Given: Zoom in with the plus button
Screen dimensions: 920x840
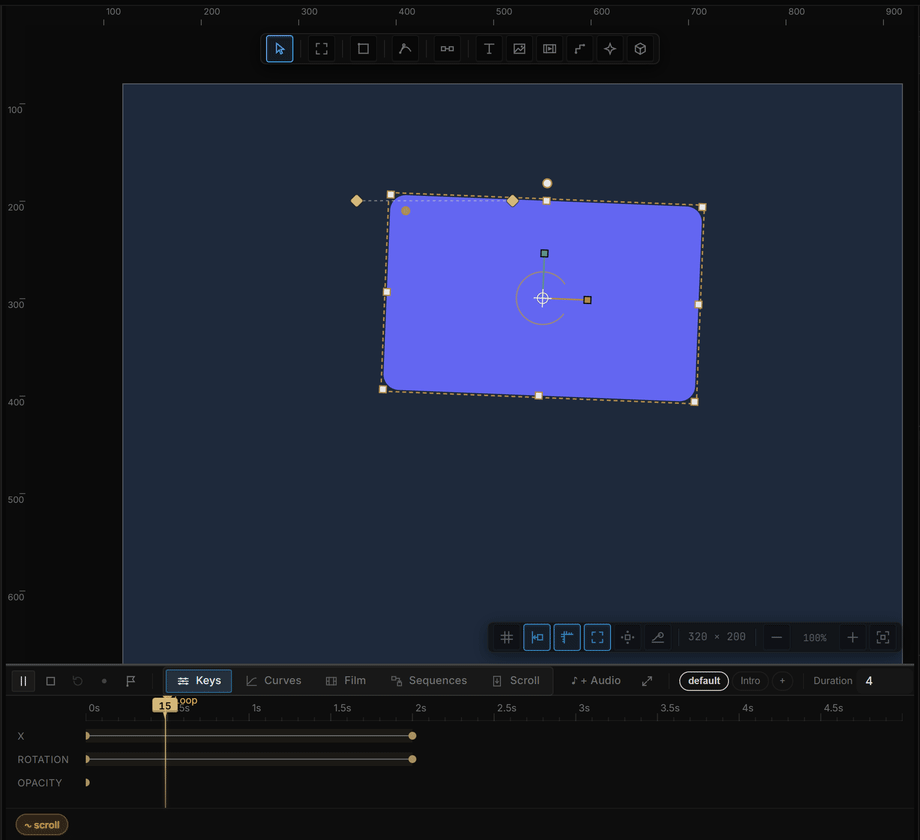Looking at the screenshot, I should click(x=853, y=637).
